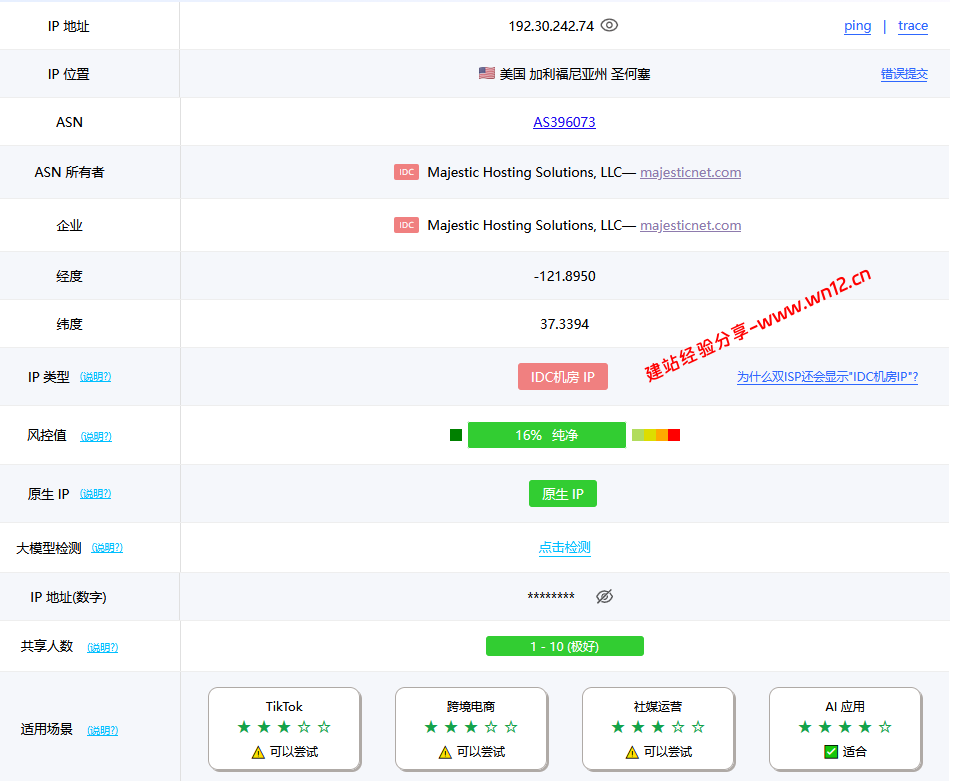
Task: Select the 跨境电商 scenario card
Action: tap(471, 729)
